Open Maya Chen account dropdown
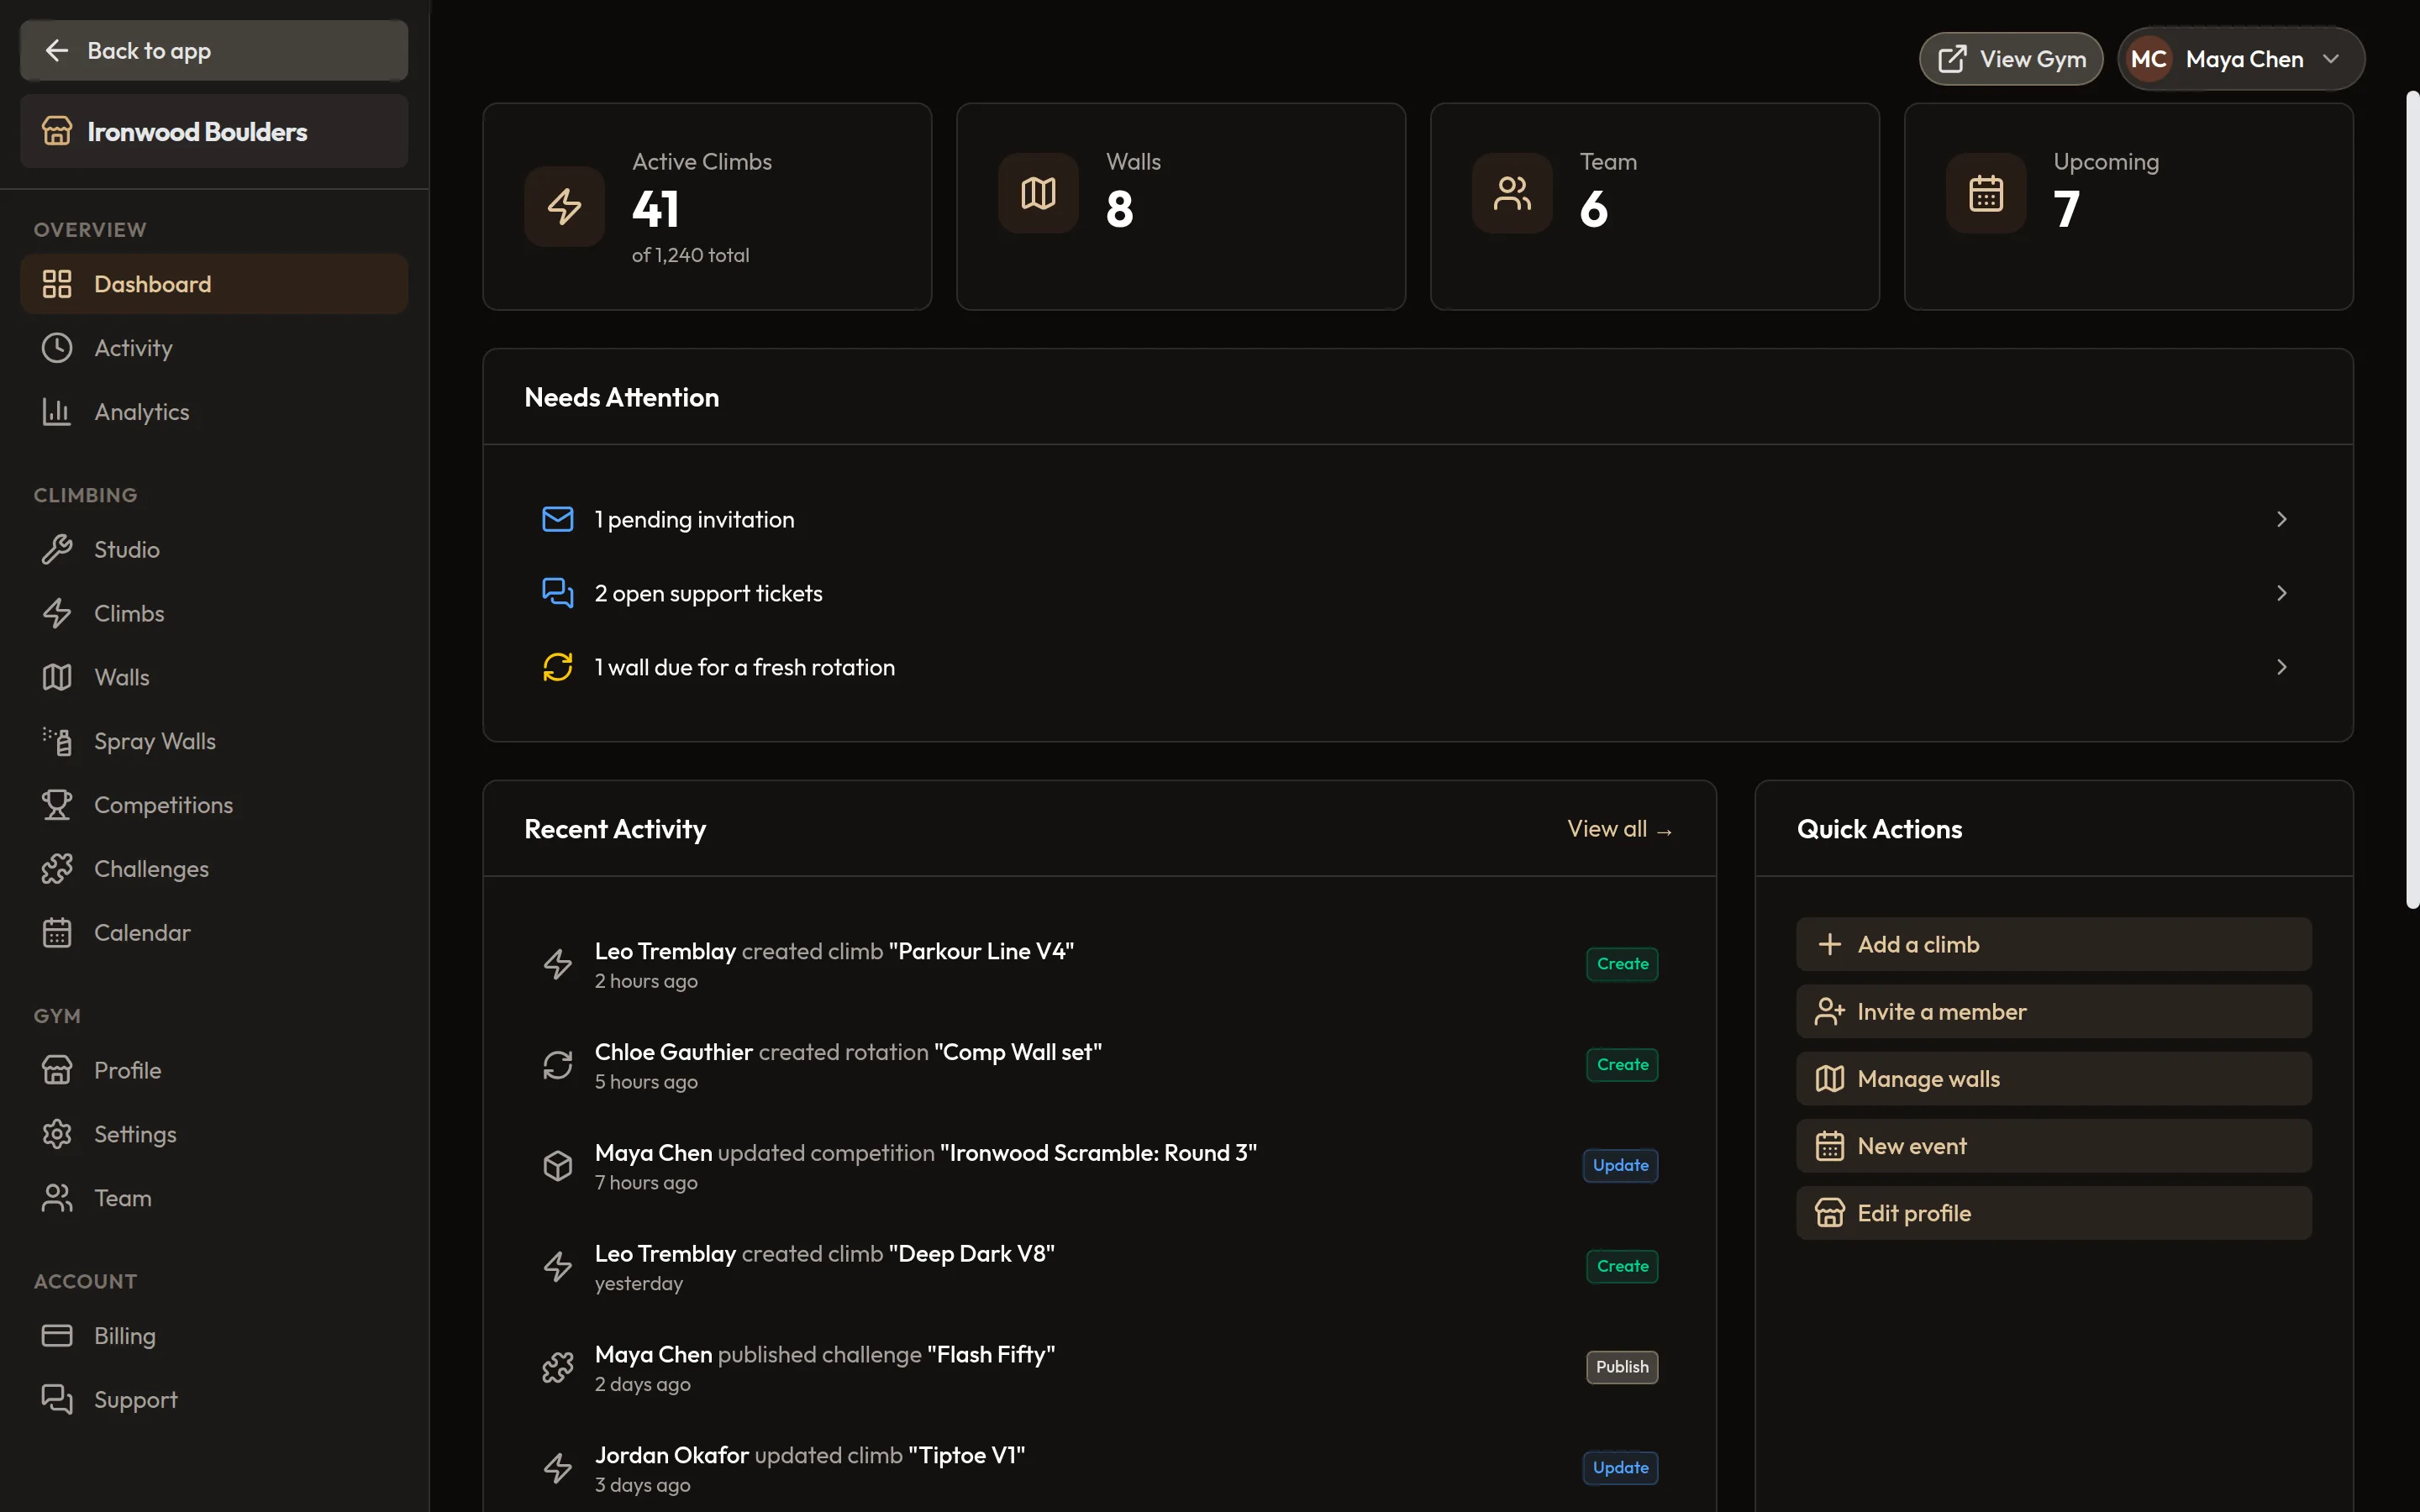Viewport: 2420px width, 1512px height. tap(2241, 59)
